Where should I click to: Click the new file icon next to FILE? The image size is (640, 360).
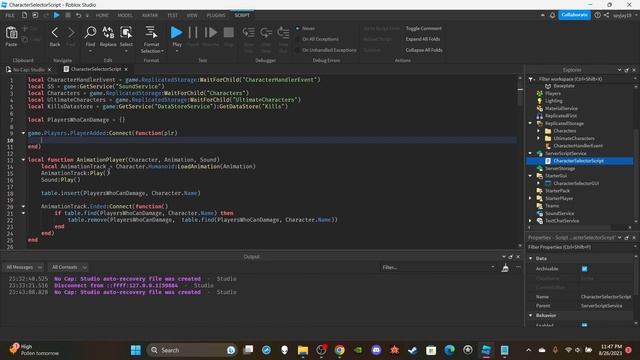coord(24,15)
